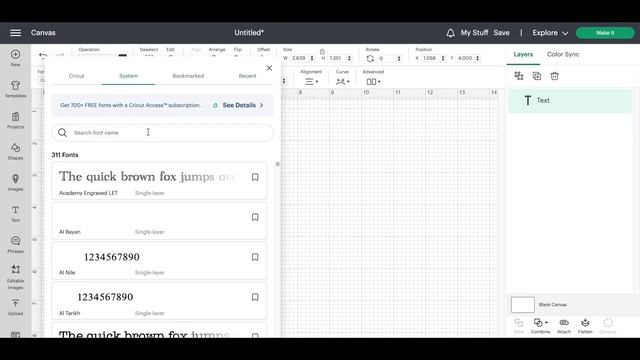Viewport: 640px width, 360px height.
Task: Switch to the Color Sync tab
Action: (563, 54)
